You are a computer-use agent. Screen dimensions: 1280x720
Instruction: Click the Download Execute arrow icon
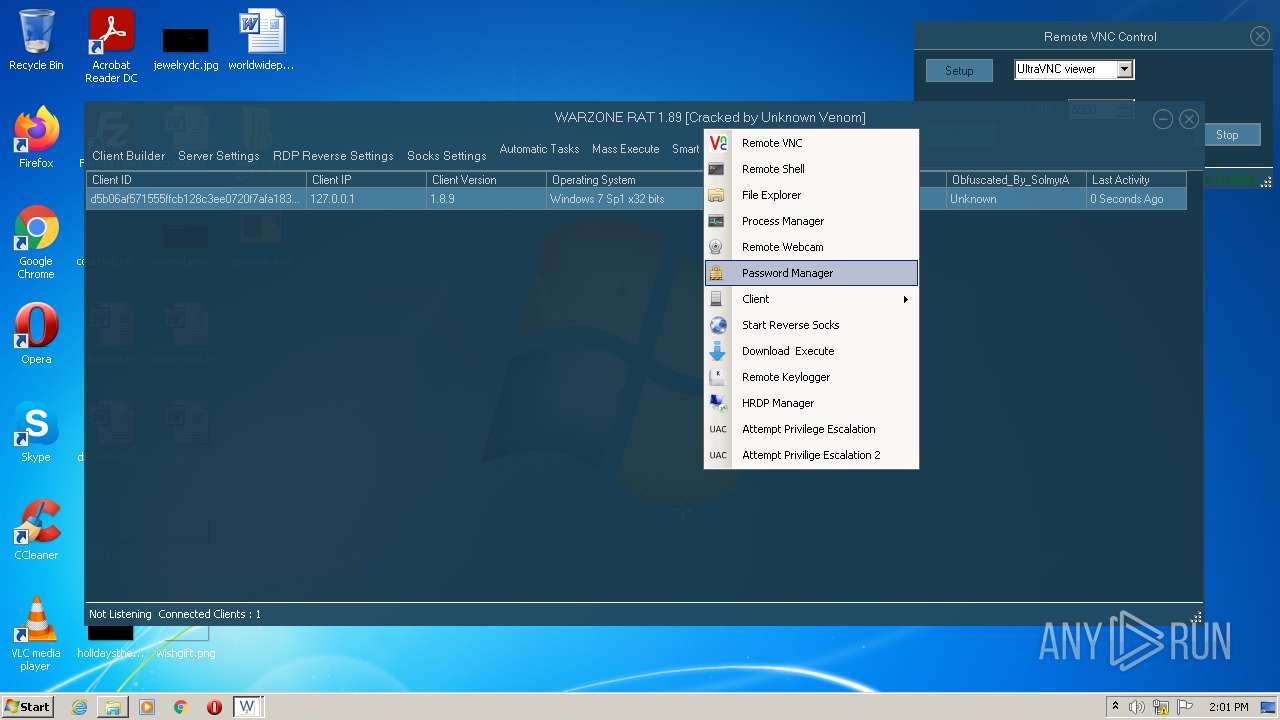pyautogui.click(x=717, y=351)
